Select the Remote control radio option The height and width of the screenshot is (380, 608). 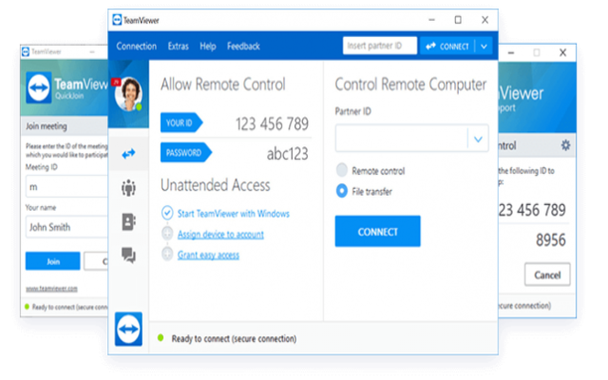[x=342, y=170]
